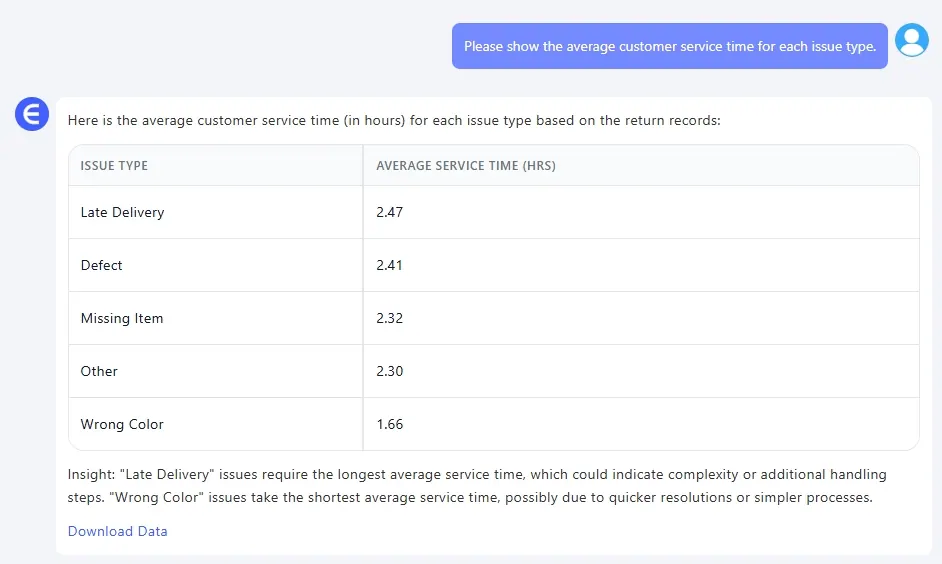The height and width of the screenshot is (564, 942).
Task: Open the Download Data link
Action: [117, 531]
